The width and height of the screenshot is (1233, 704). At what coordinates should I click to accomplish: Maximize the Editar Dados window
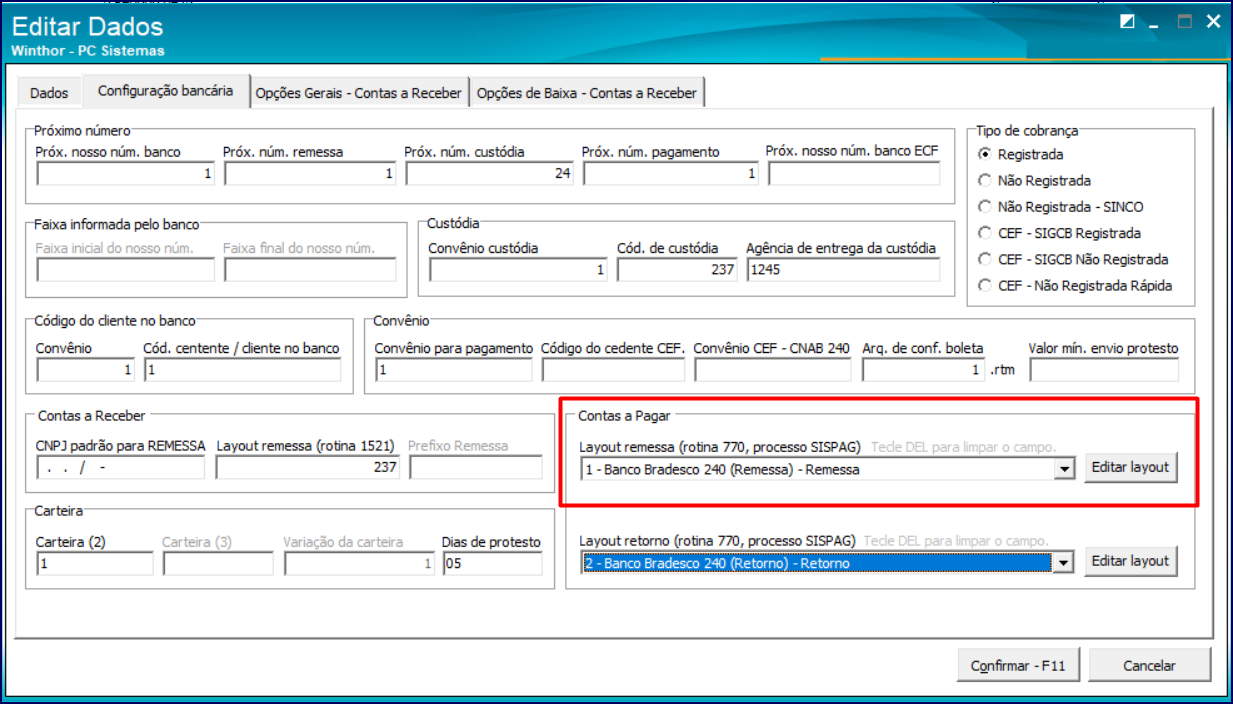1185,21
